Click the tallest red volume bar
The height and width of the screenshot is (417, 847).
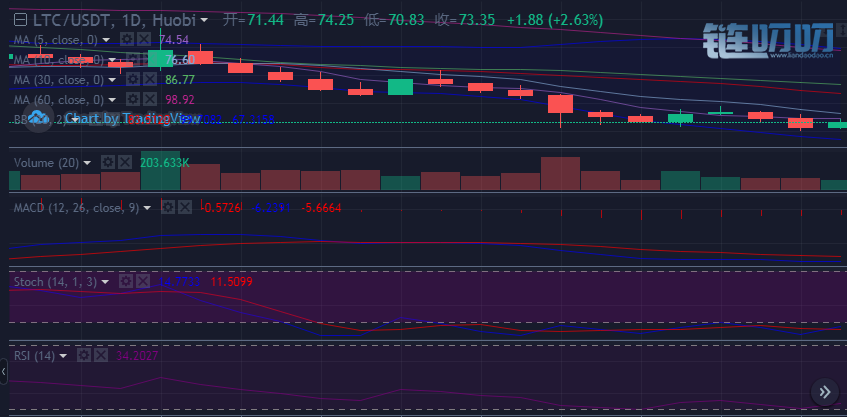click(x=560, y=173)
